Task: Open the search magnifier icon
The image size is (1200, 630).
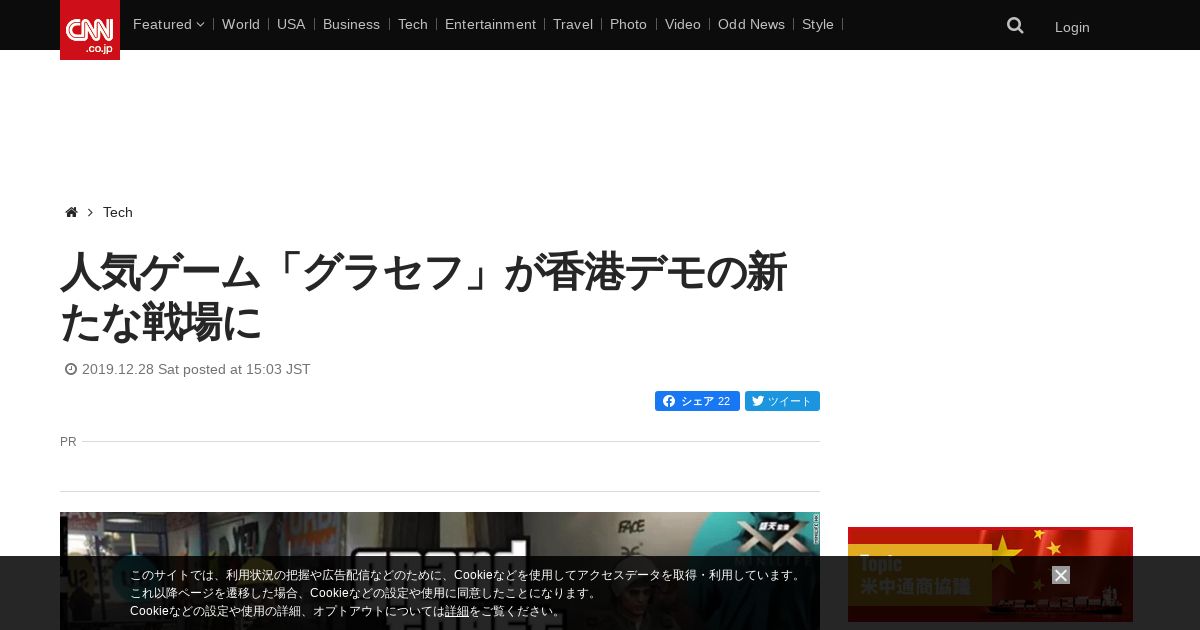Action: coord(1015,26)
